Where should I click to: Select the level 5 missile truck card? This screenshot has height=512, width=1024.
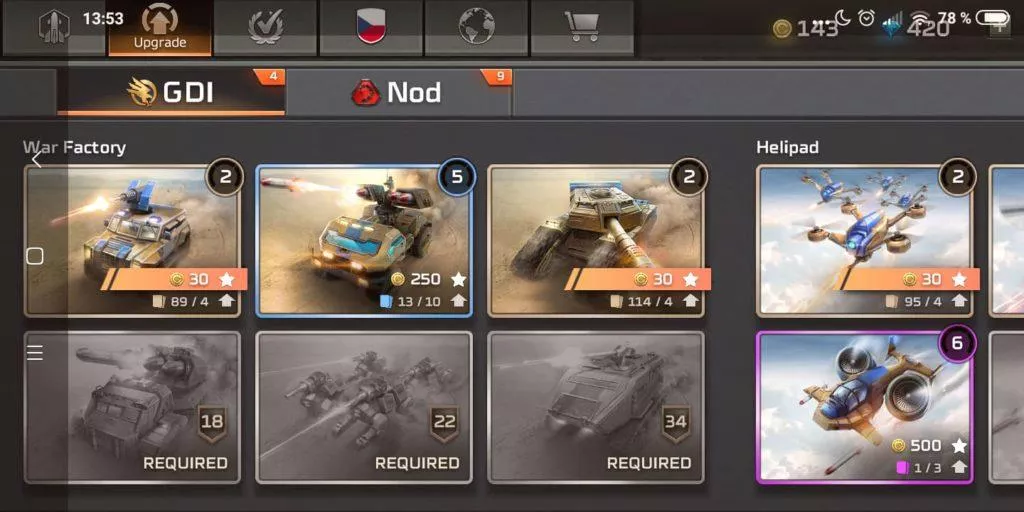(x=364, y=241)
